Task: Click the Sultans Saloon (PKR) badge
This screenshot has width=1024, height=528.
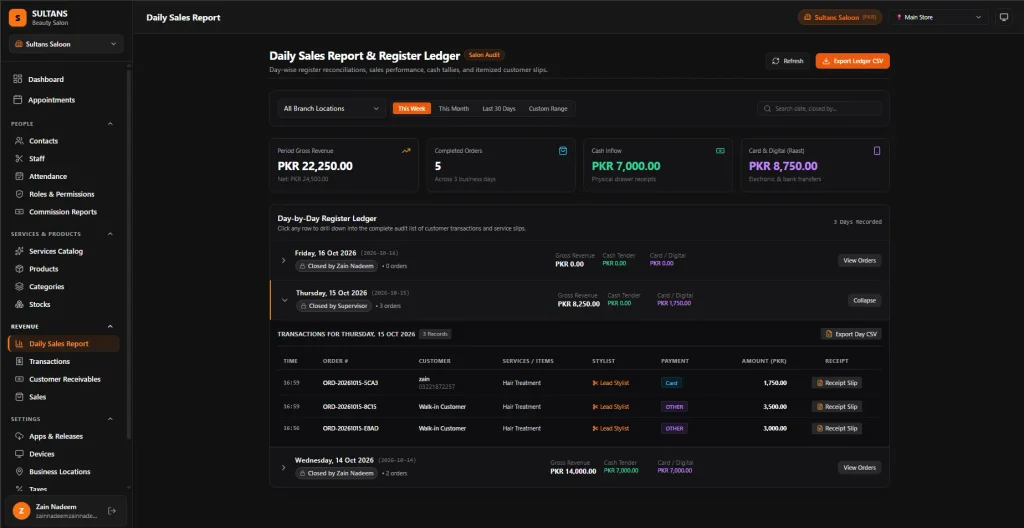Action: point(840,18)
